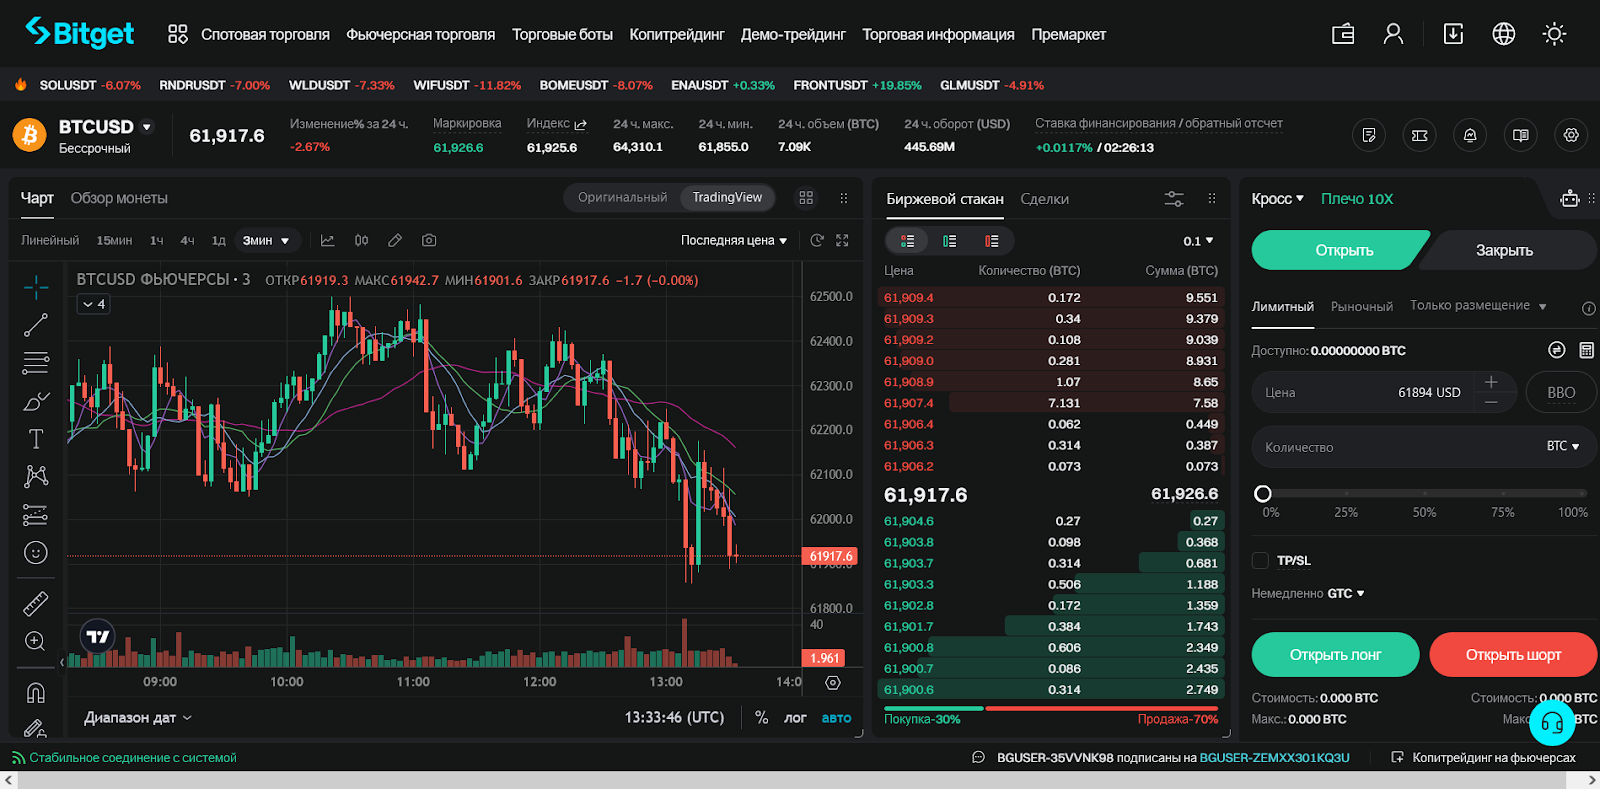Open the Кросс margin mode dropdown
This screenshot has height=789, width=1600.
tap(1277, 198)
